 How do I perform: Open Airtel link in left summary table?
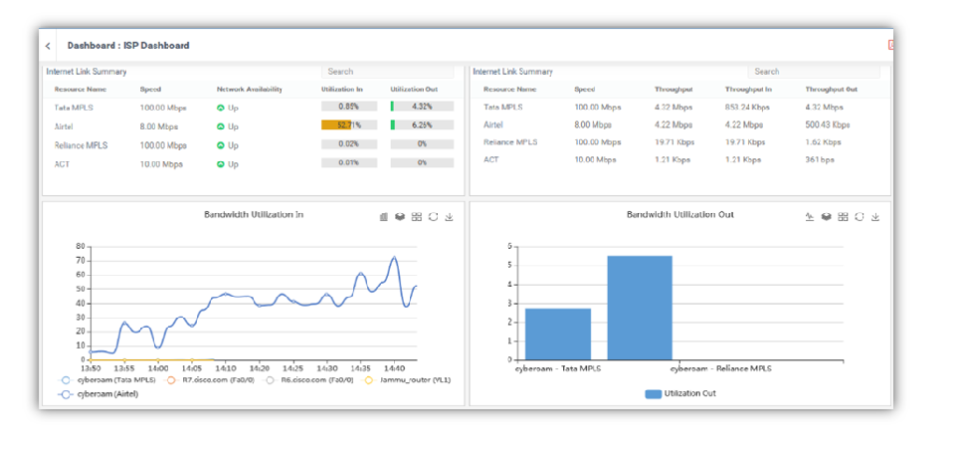64,127
